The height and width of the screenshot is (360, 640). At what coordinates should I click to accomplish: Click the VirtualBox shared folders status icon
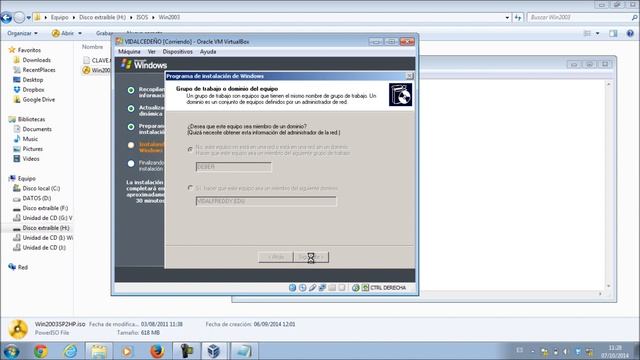click(x=332, y=288)
